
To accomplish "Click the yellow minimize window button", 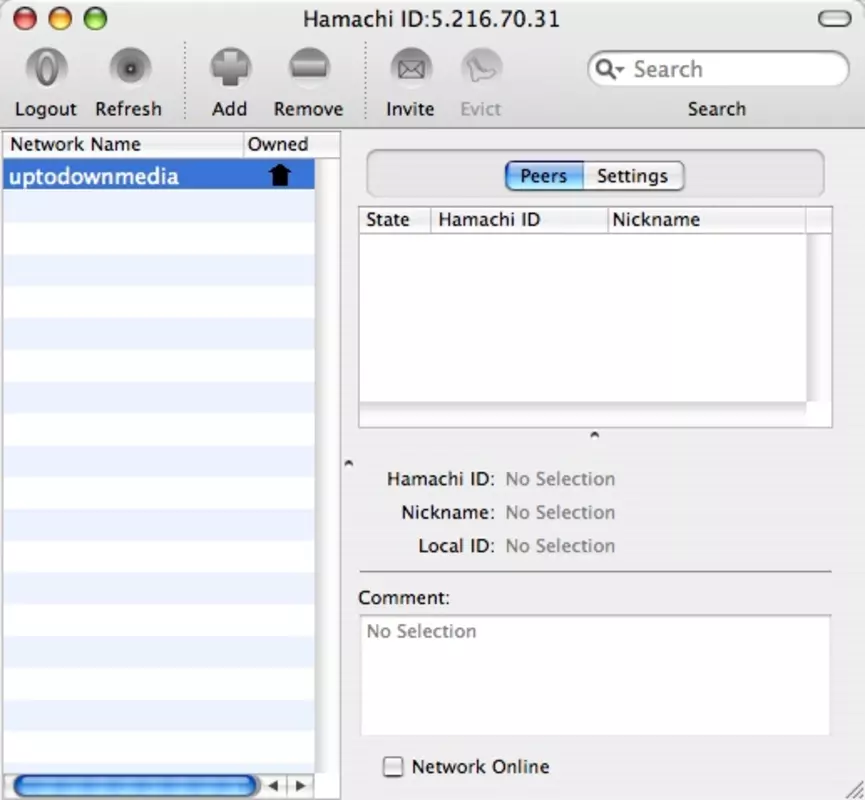I will click(x=60, y=18).
